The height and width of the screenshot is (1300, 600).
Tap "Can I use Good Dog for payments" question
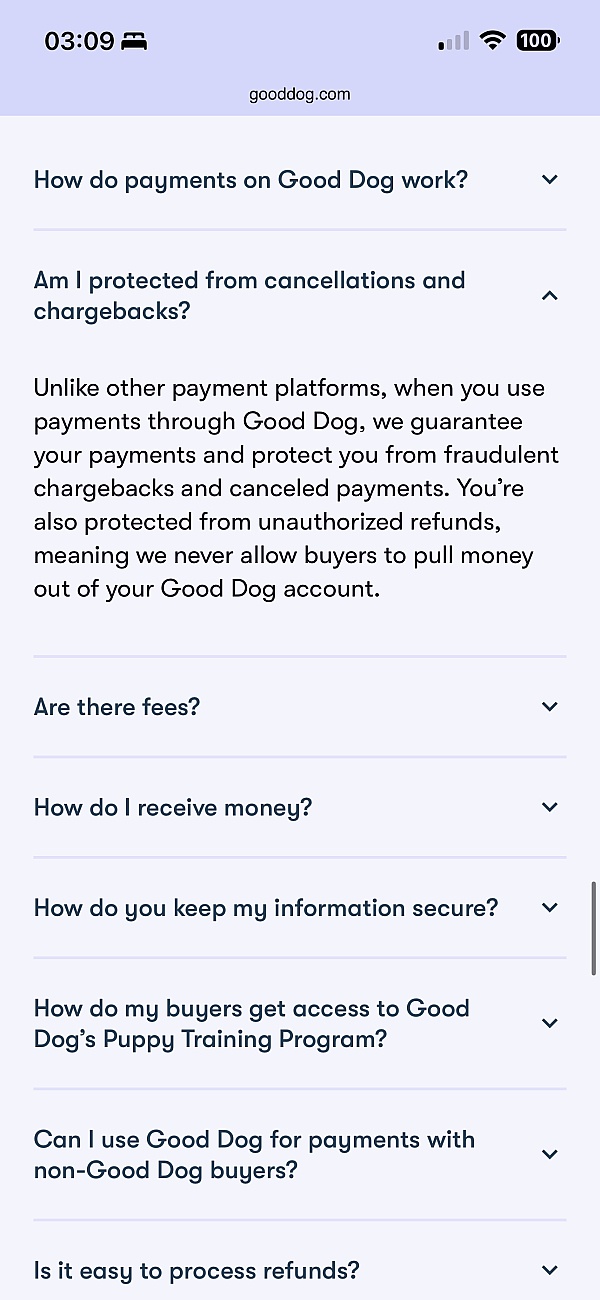[254, 1154]
